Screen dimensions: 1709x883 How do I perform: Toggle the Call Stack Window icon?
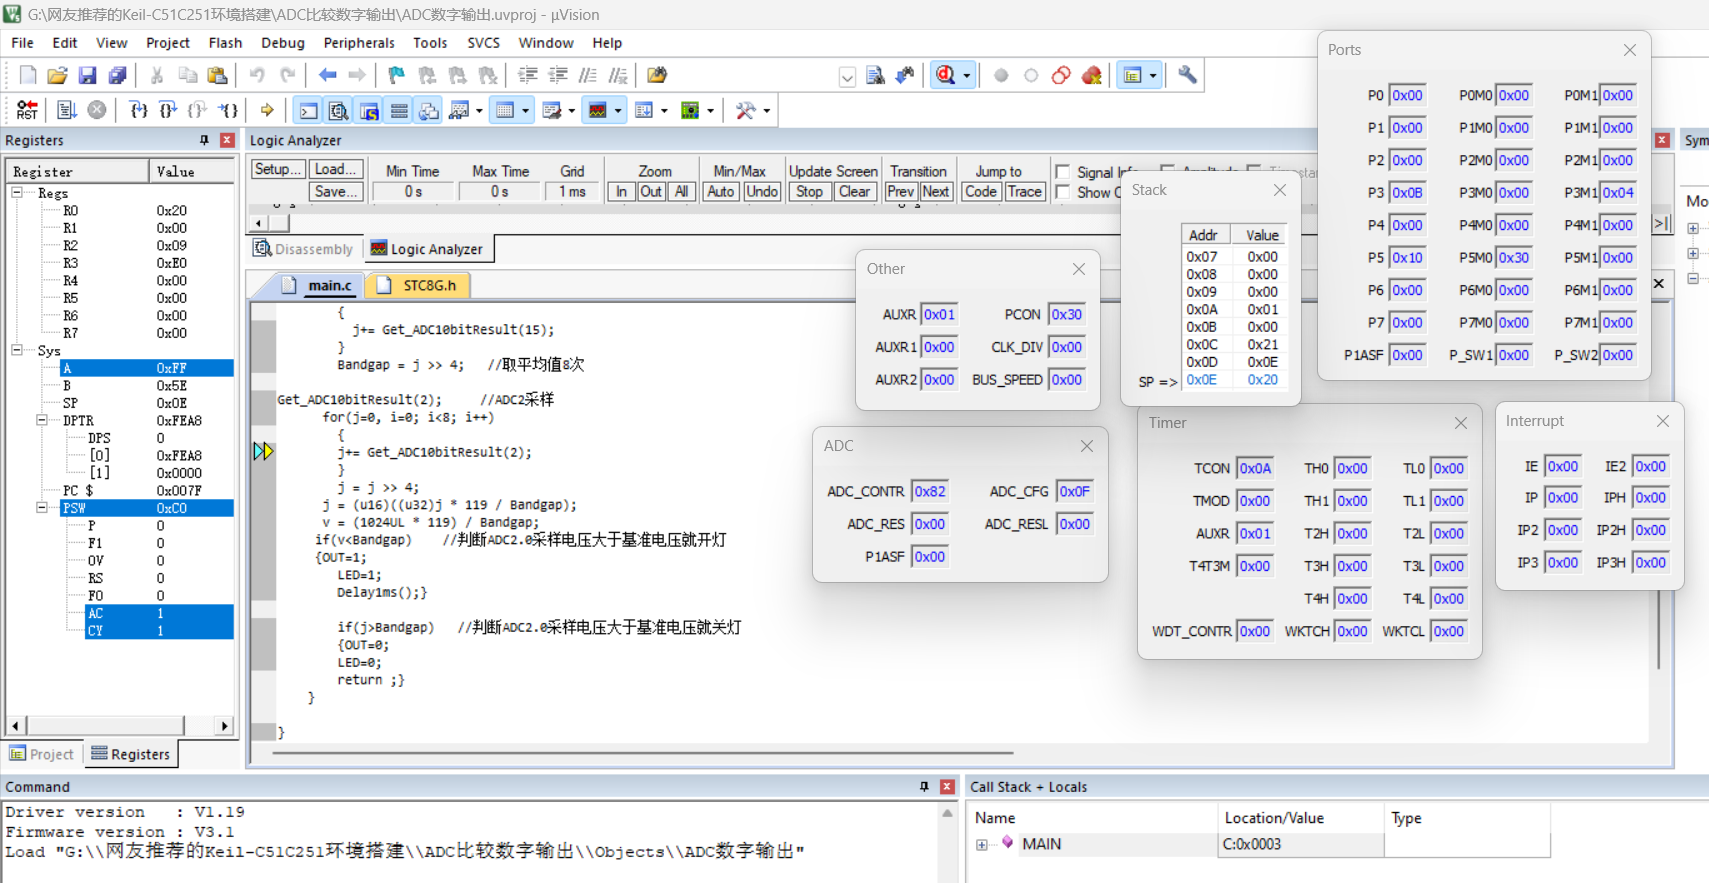tap(429, 110)
